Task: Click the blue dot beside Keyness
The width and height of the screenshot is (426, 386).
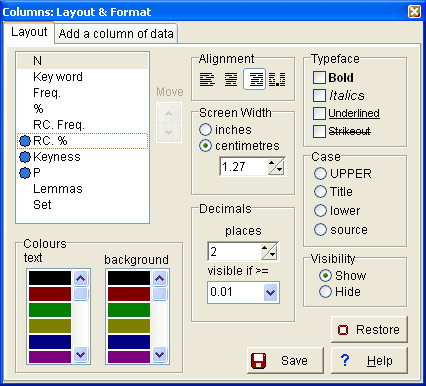Action: 25,157
